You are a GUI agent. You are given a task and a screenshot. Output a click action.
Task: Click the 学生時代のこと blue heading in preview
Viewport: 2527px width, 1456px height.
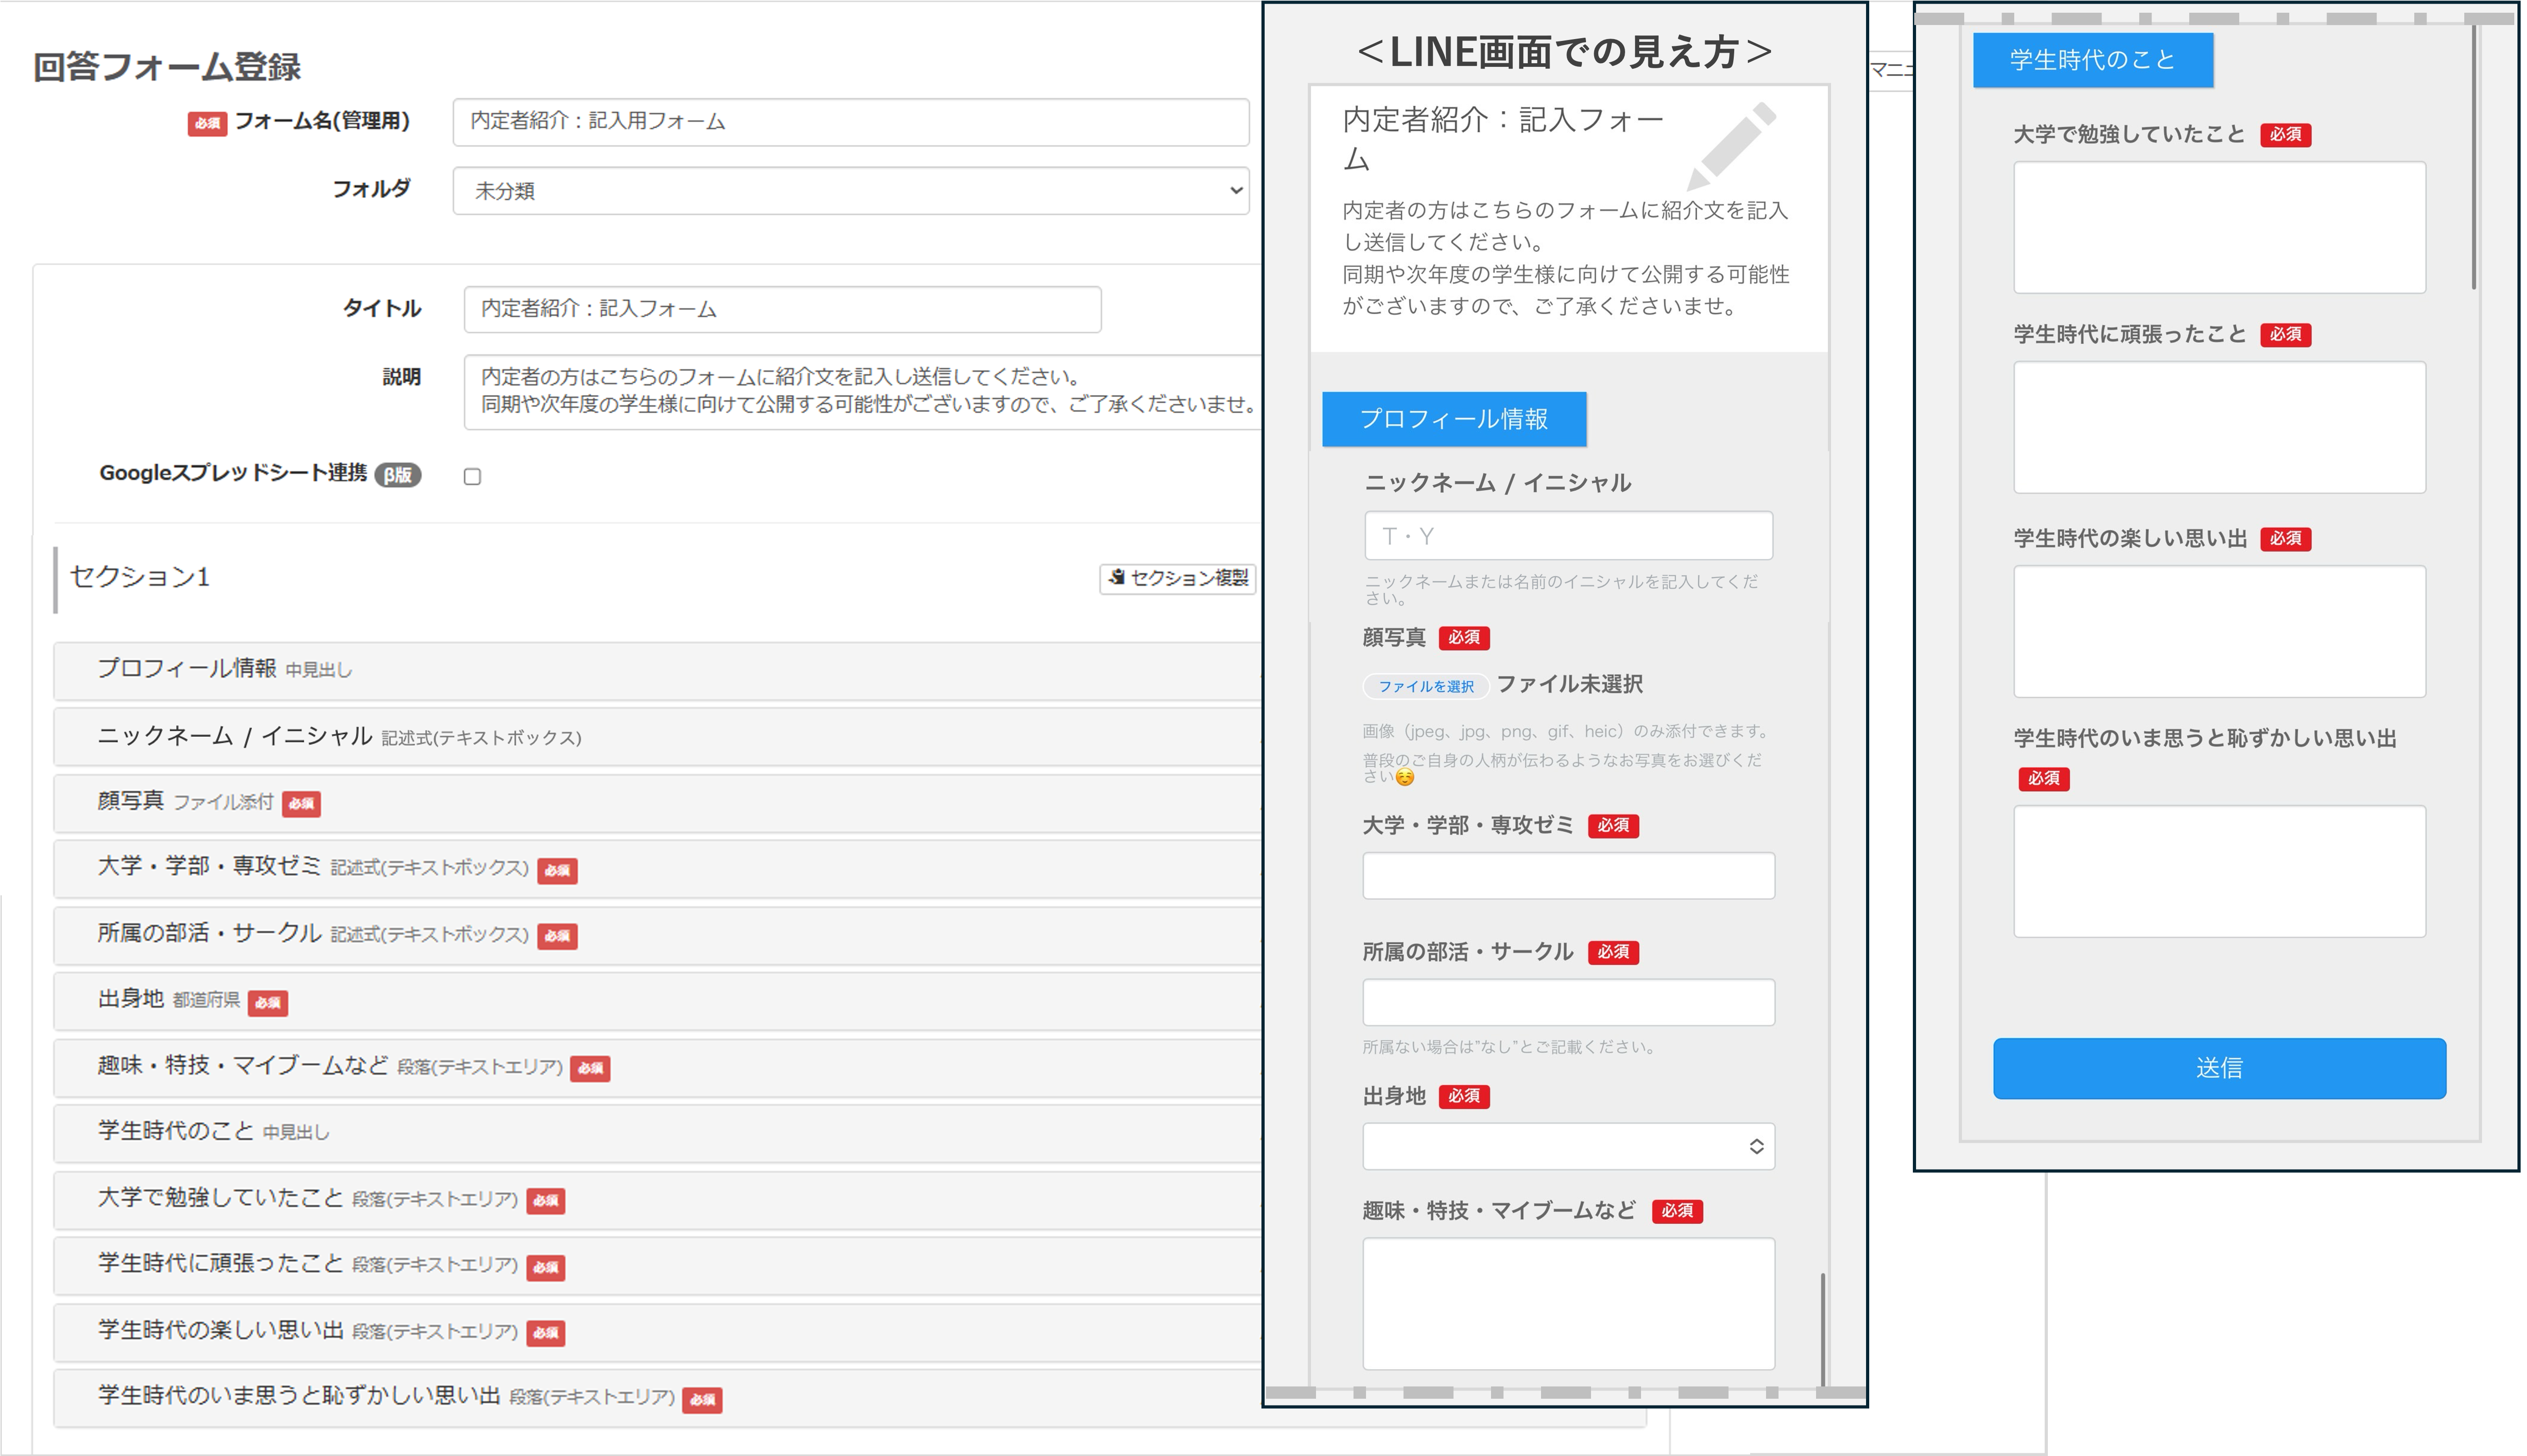(x=2093, y=60)
